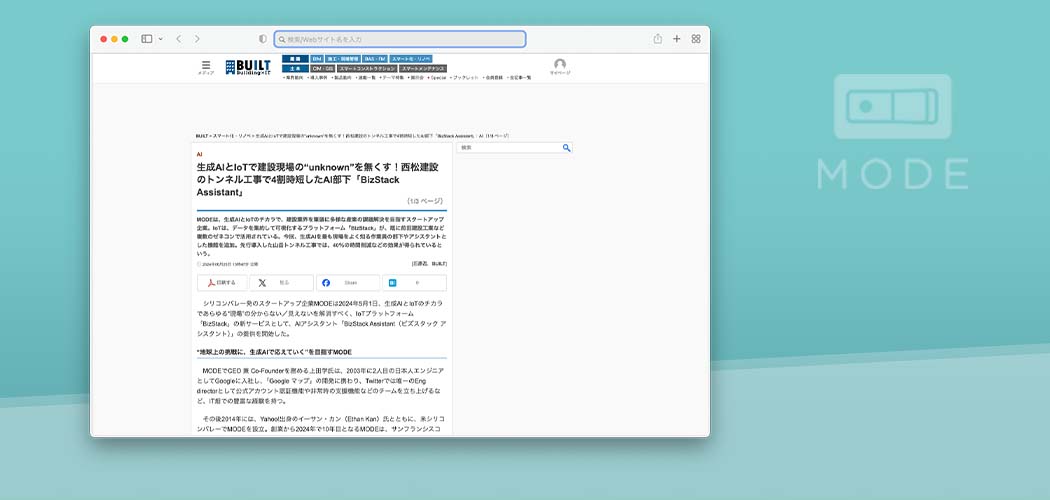Open the My Page profile icon

click(x=560, y=65)
